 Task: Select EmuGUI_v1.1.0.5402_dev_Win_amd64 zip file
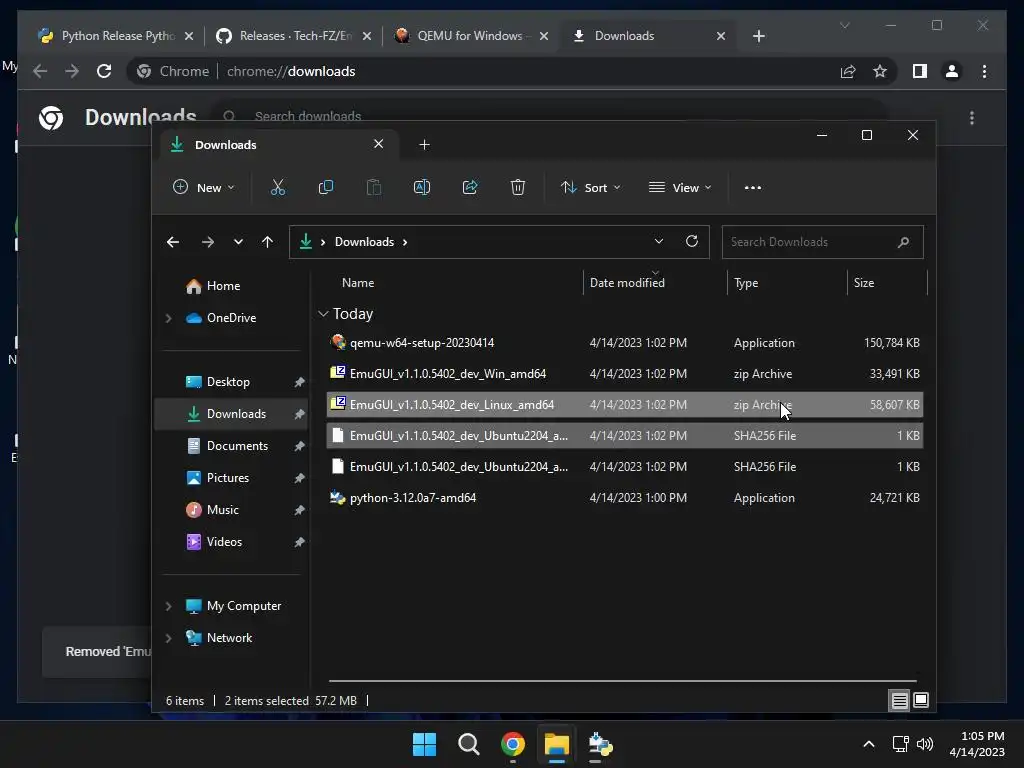point(624,374)
